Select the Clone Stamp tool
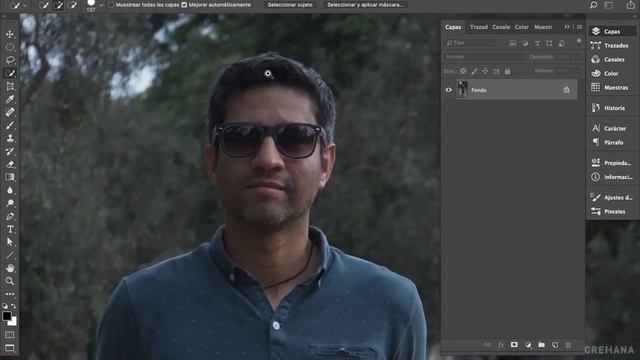The image size is (640, 360). coord(10,138)
